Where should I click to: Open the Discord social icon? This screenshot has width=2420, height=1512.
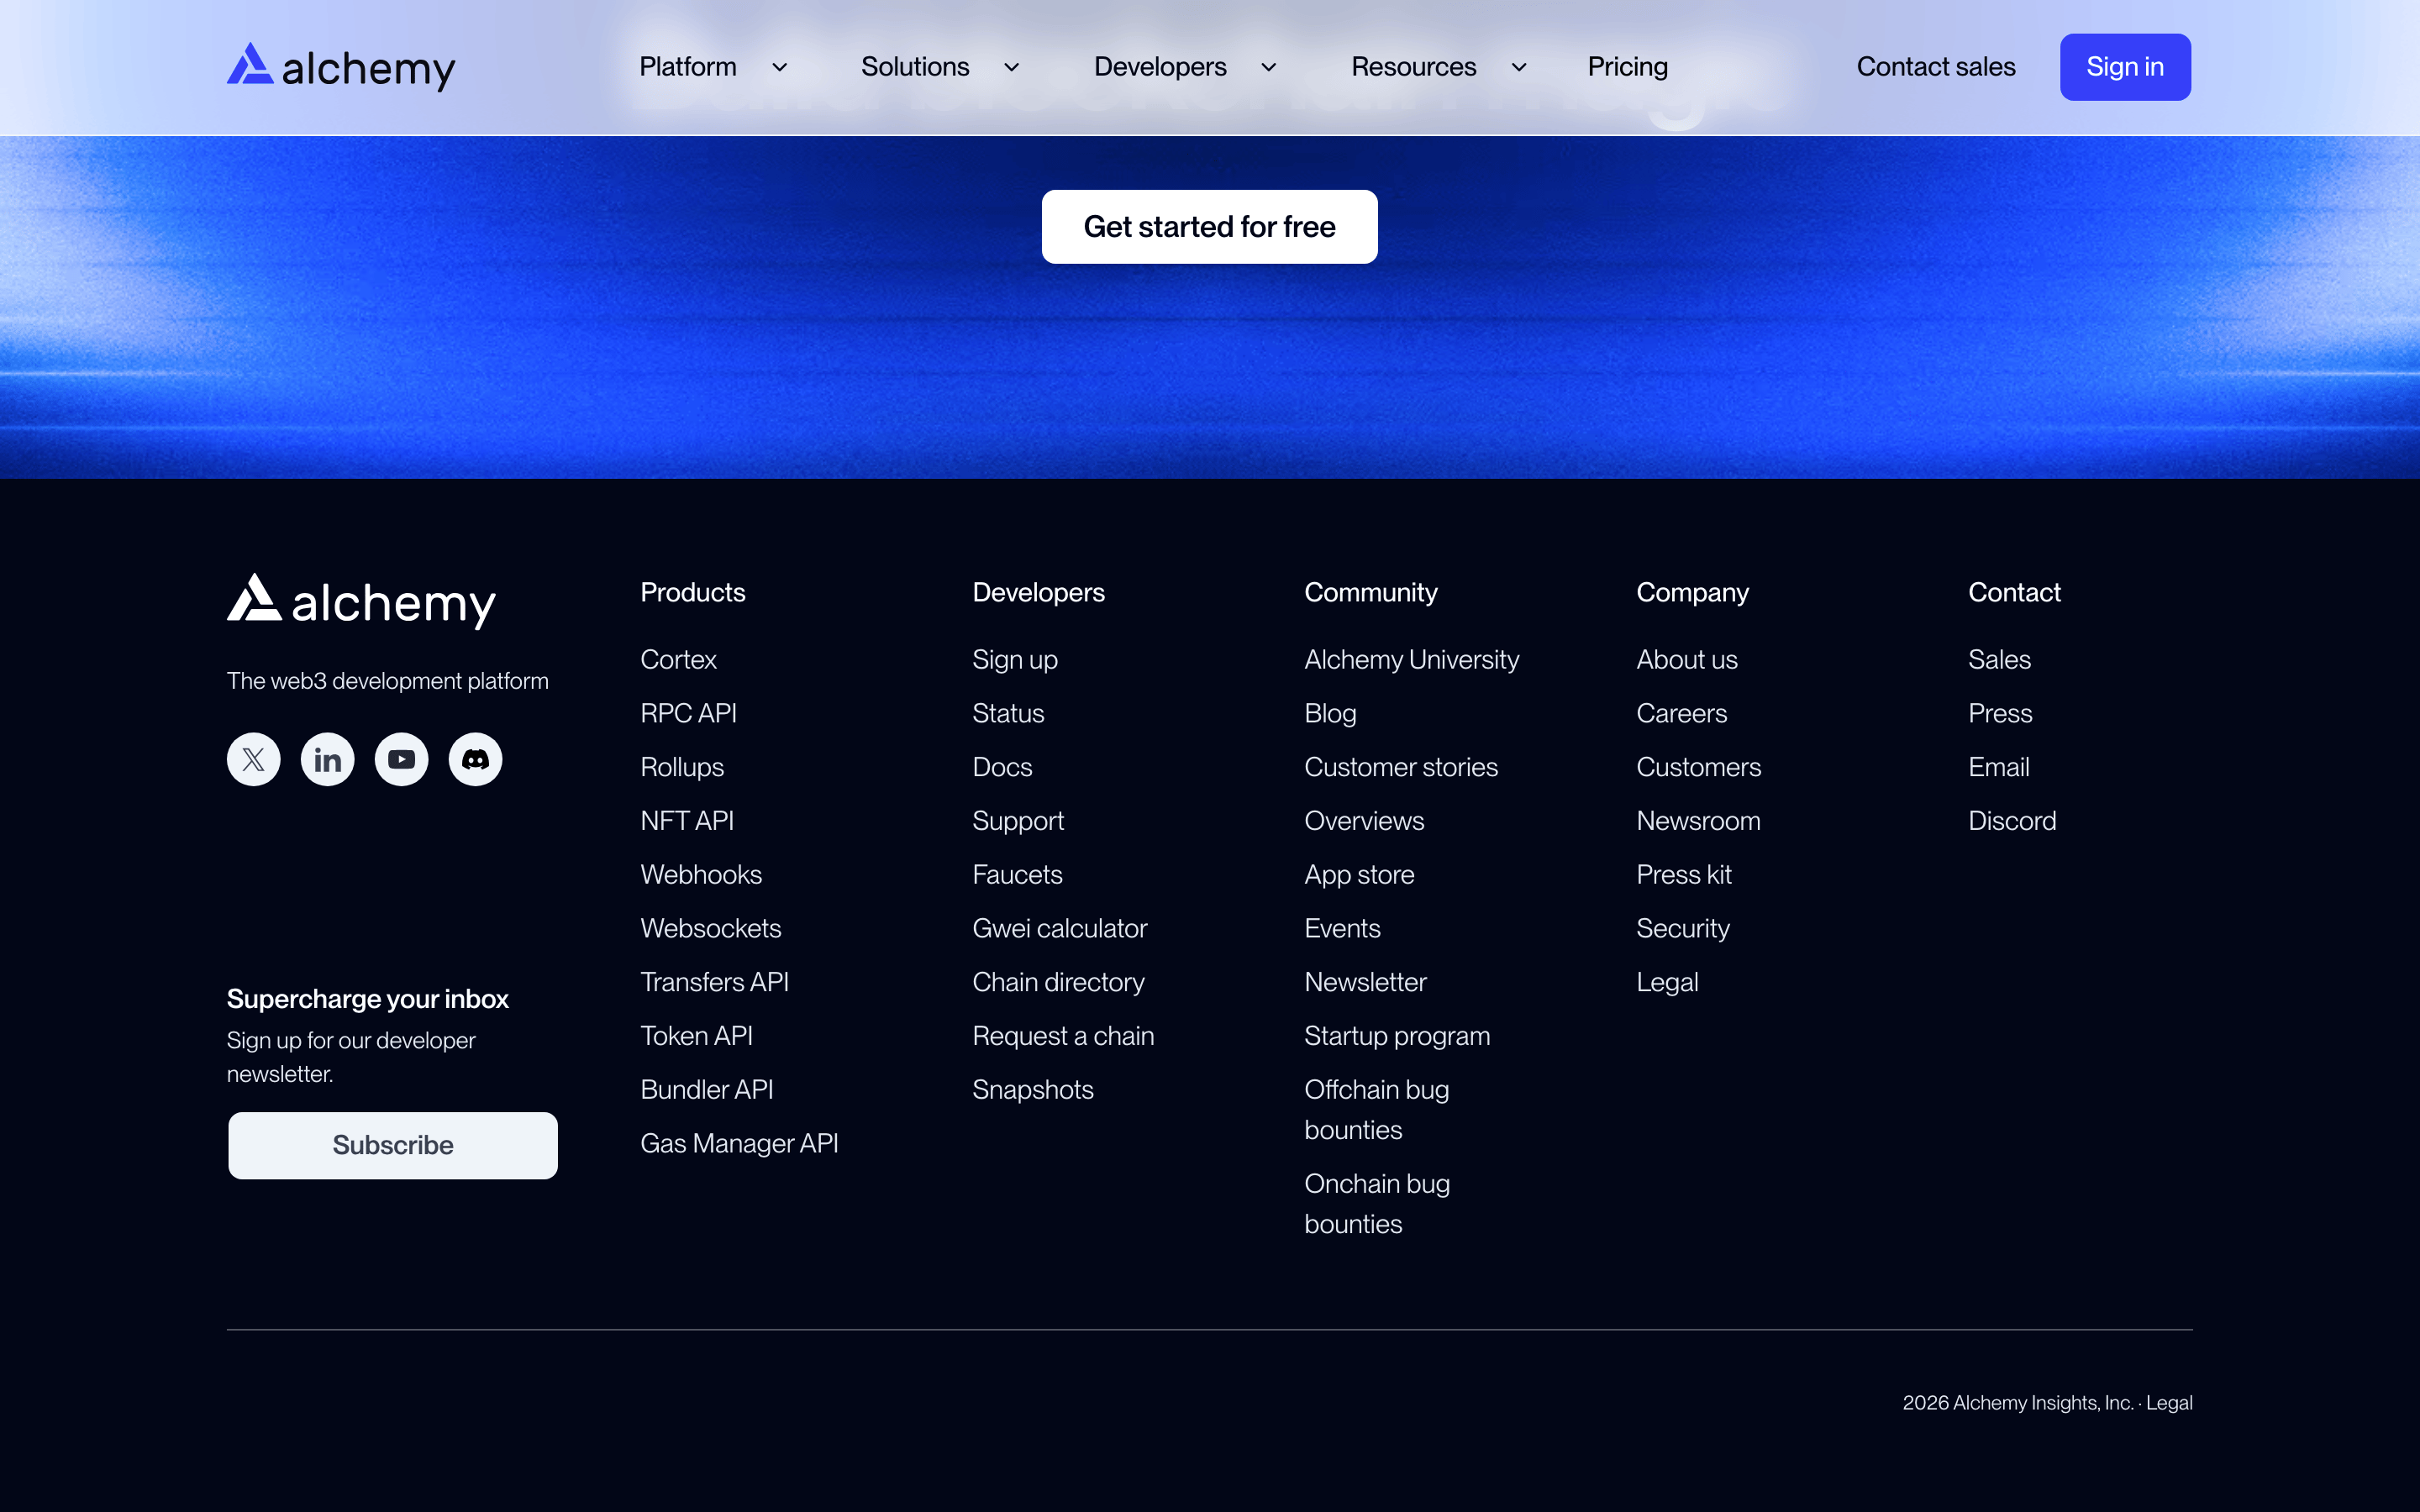click(475, 759)
